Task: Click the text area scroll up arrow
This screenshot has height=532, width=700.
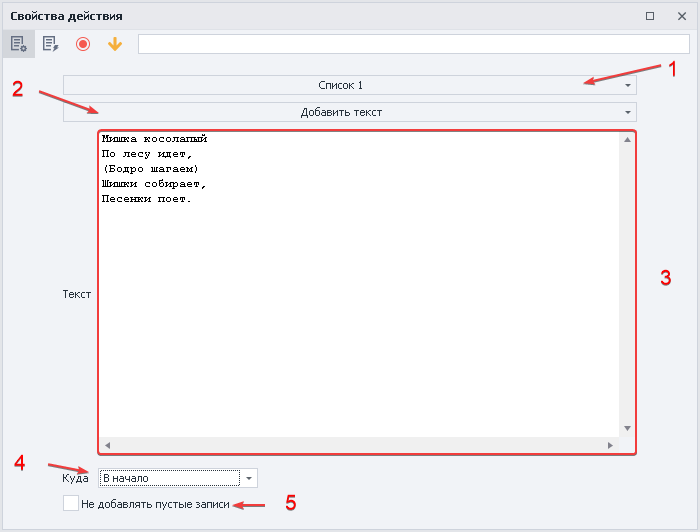Action: 627,140
